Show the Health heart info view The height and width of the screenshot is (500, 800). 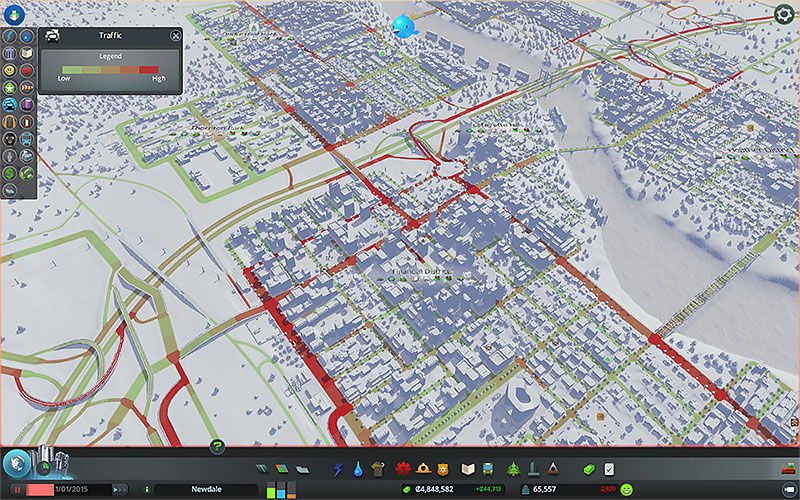(x=27, y=70)
